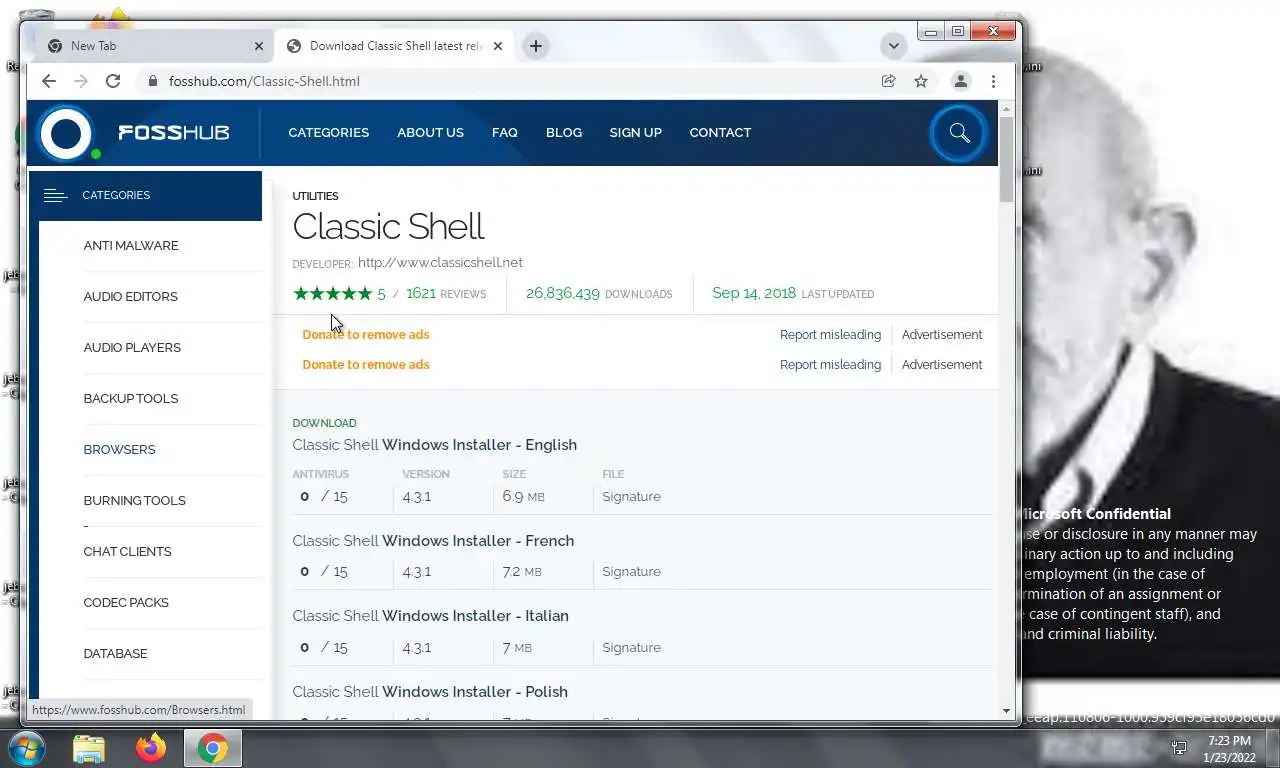The image size is (1280, 768).
Task: Open the BLOG navigation item
Action: (x=564, y=132)
